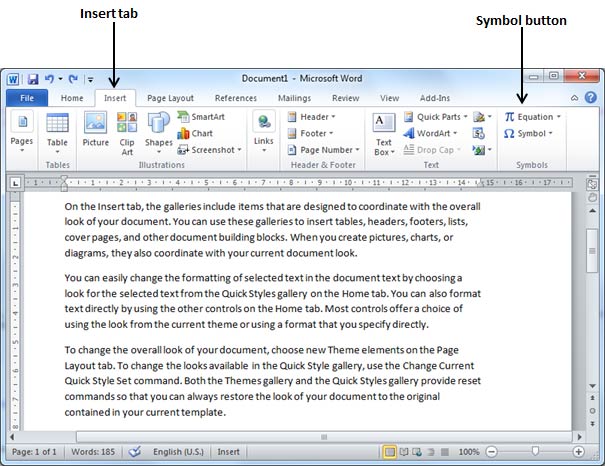Insert a Picture from the ribbon
Image resolution: width=605 pixels, height=466 pixels.
[95, 129]
